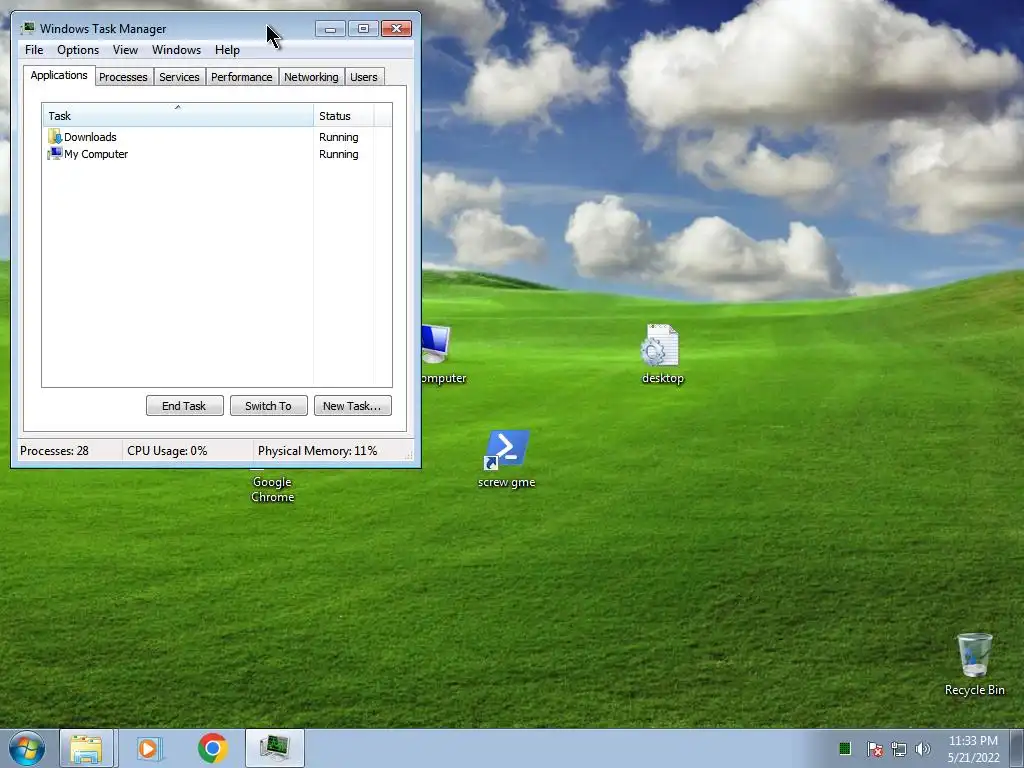The height and width of the screenshot is (768, 1024).
Task: Open the network tray icon
Action: 899,749
